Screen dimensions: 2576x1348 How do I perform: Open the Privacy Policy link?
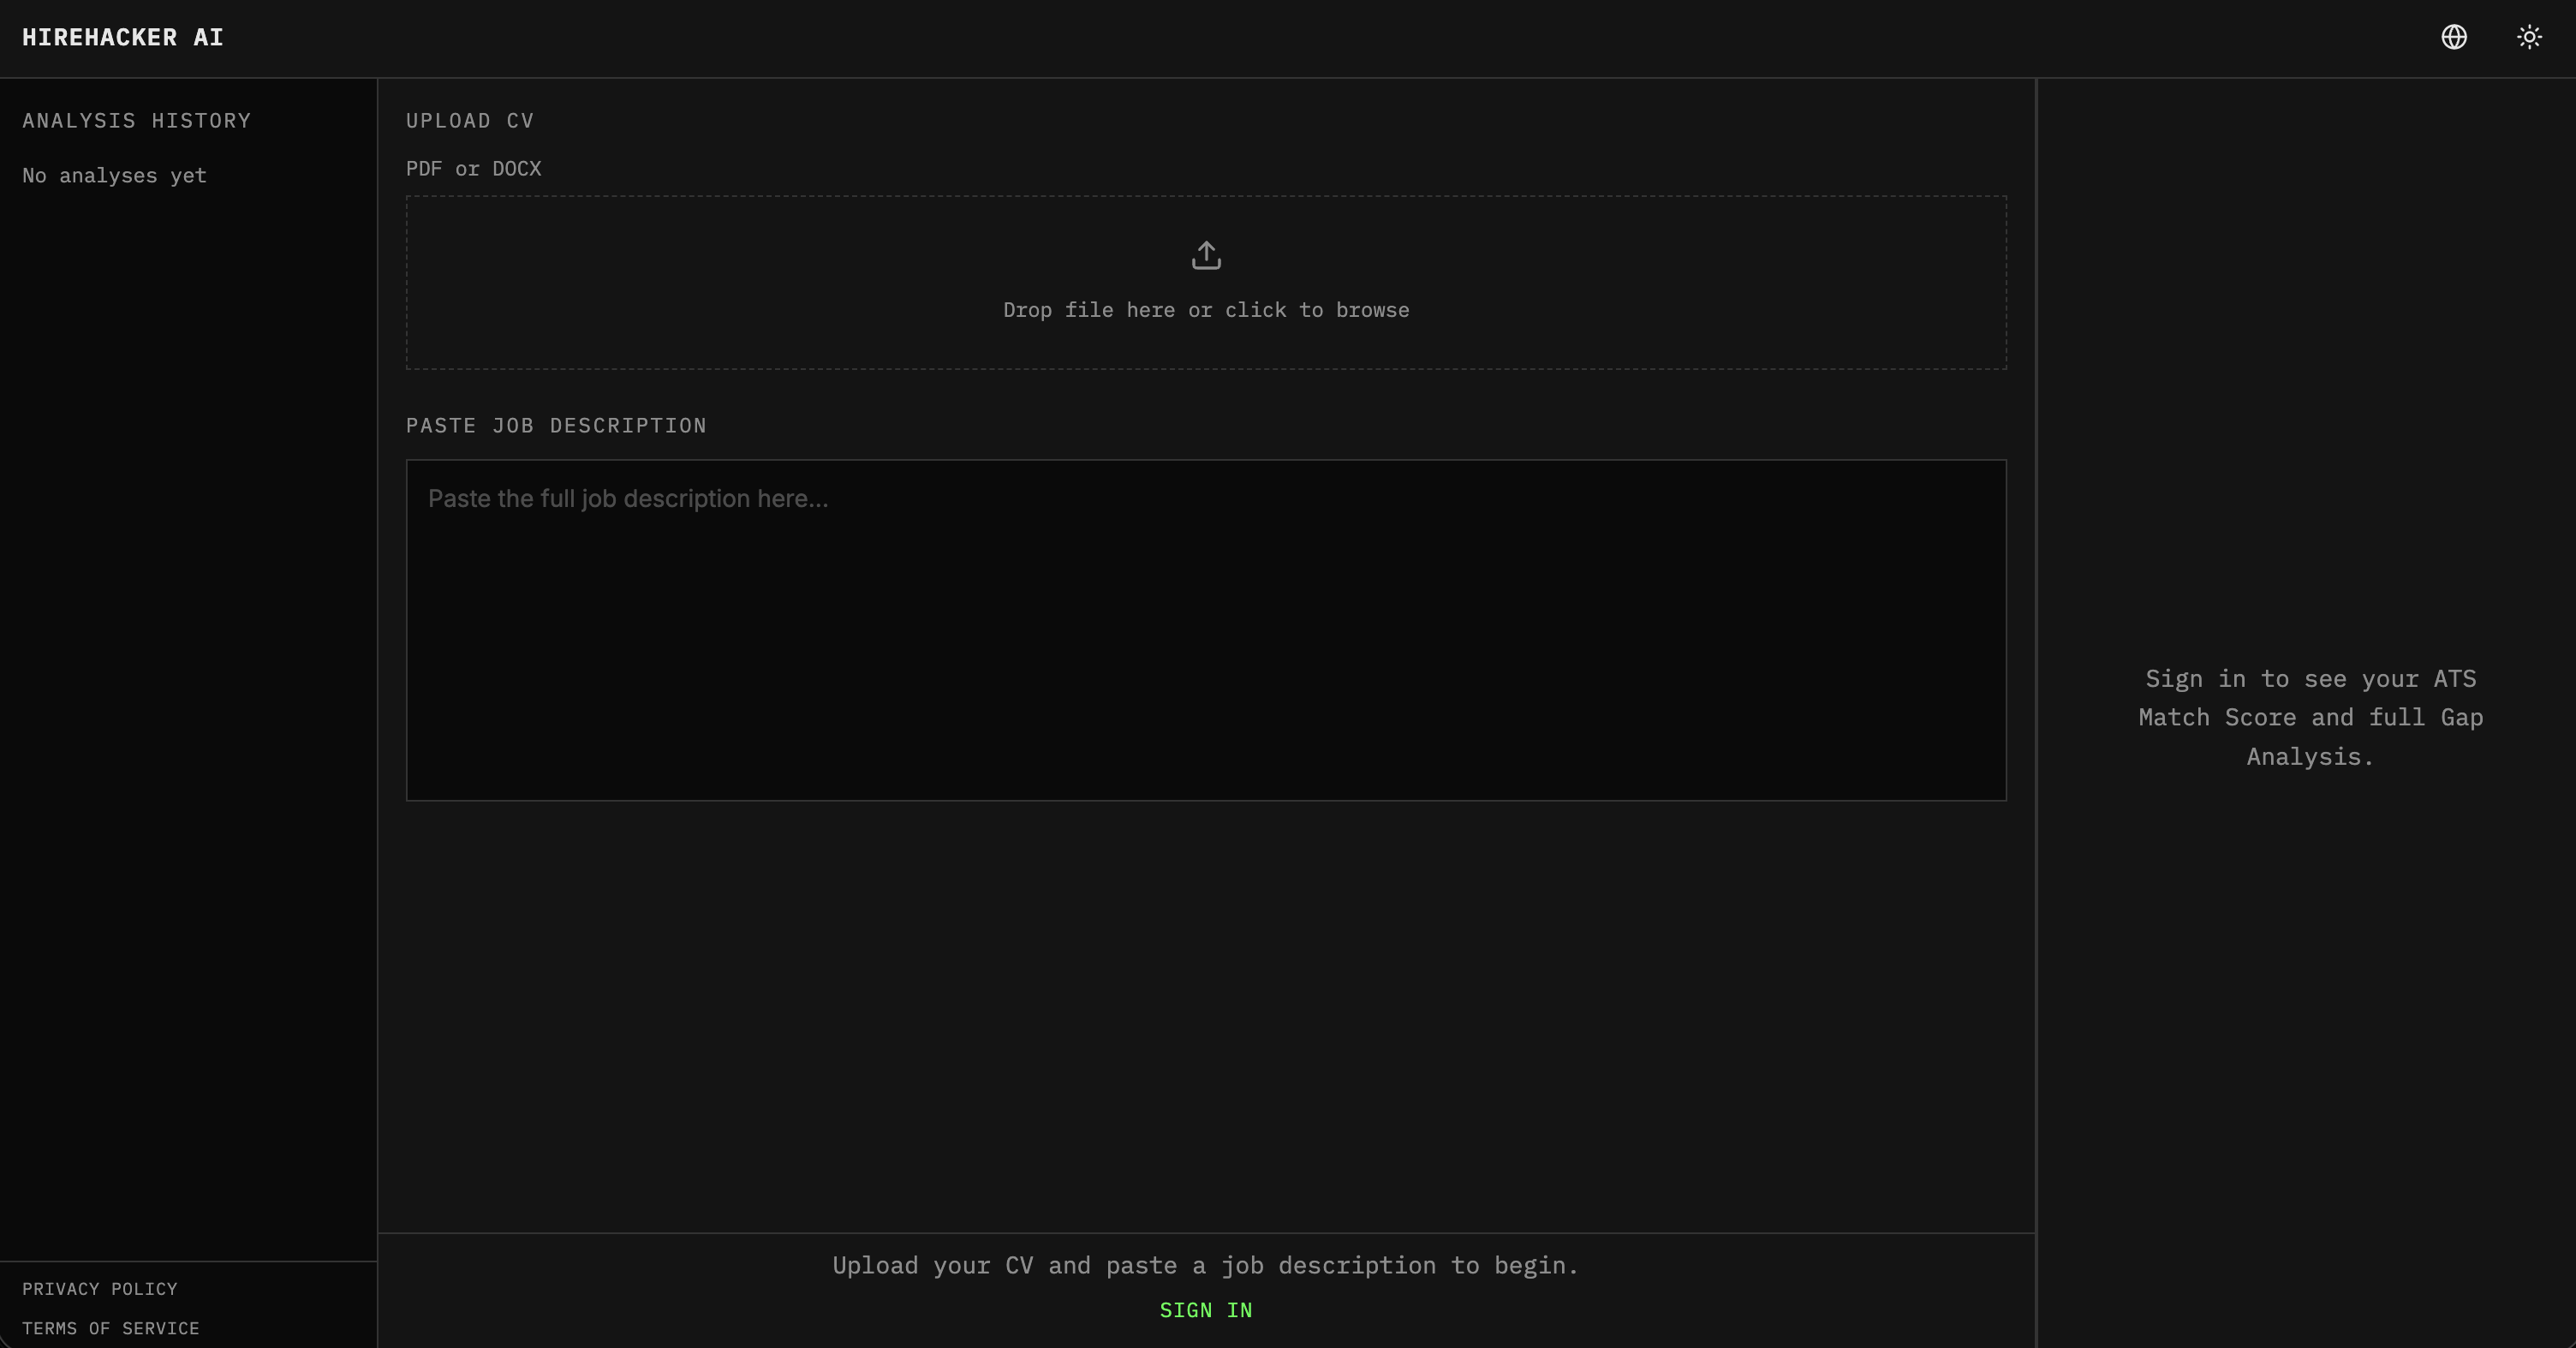[100, 1289]
